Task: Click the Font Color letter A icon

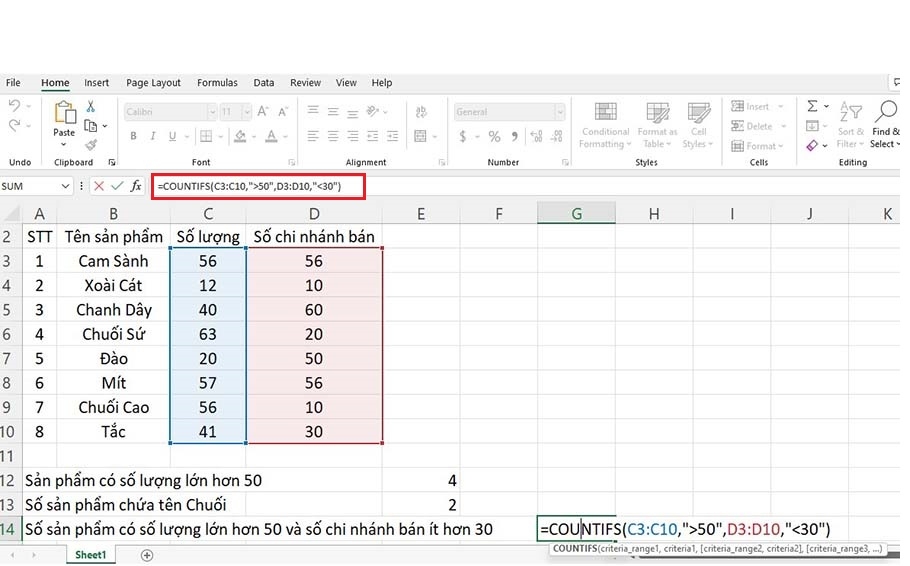Action: coord(271,136)
